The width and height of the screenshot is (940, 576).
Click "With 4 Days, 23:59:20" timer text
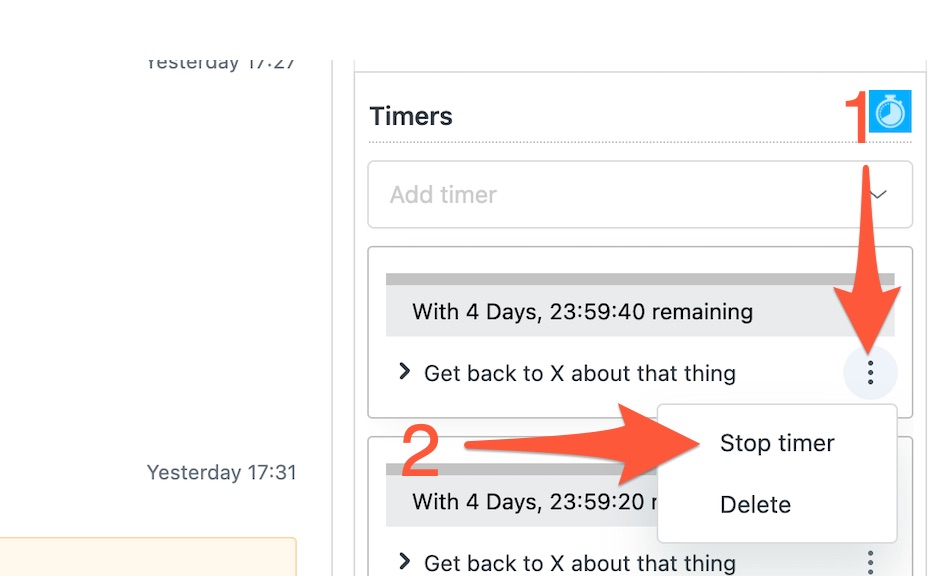point(528,502)
